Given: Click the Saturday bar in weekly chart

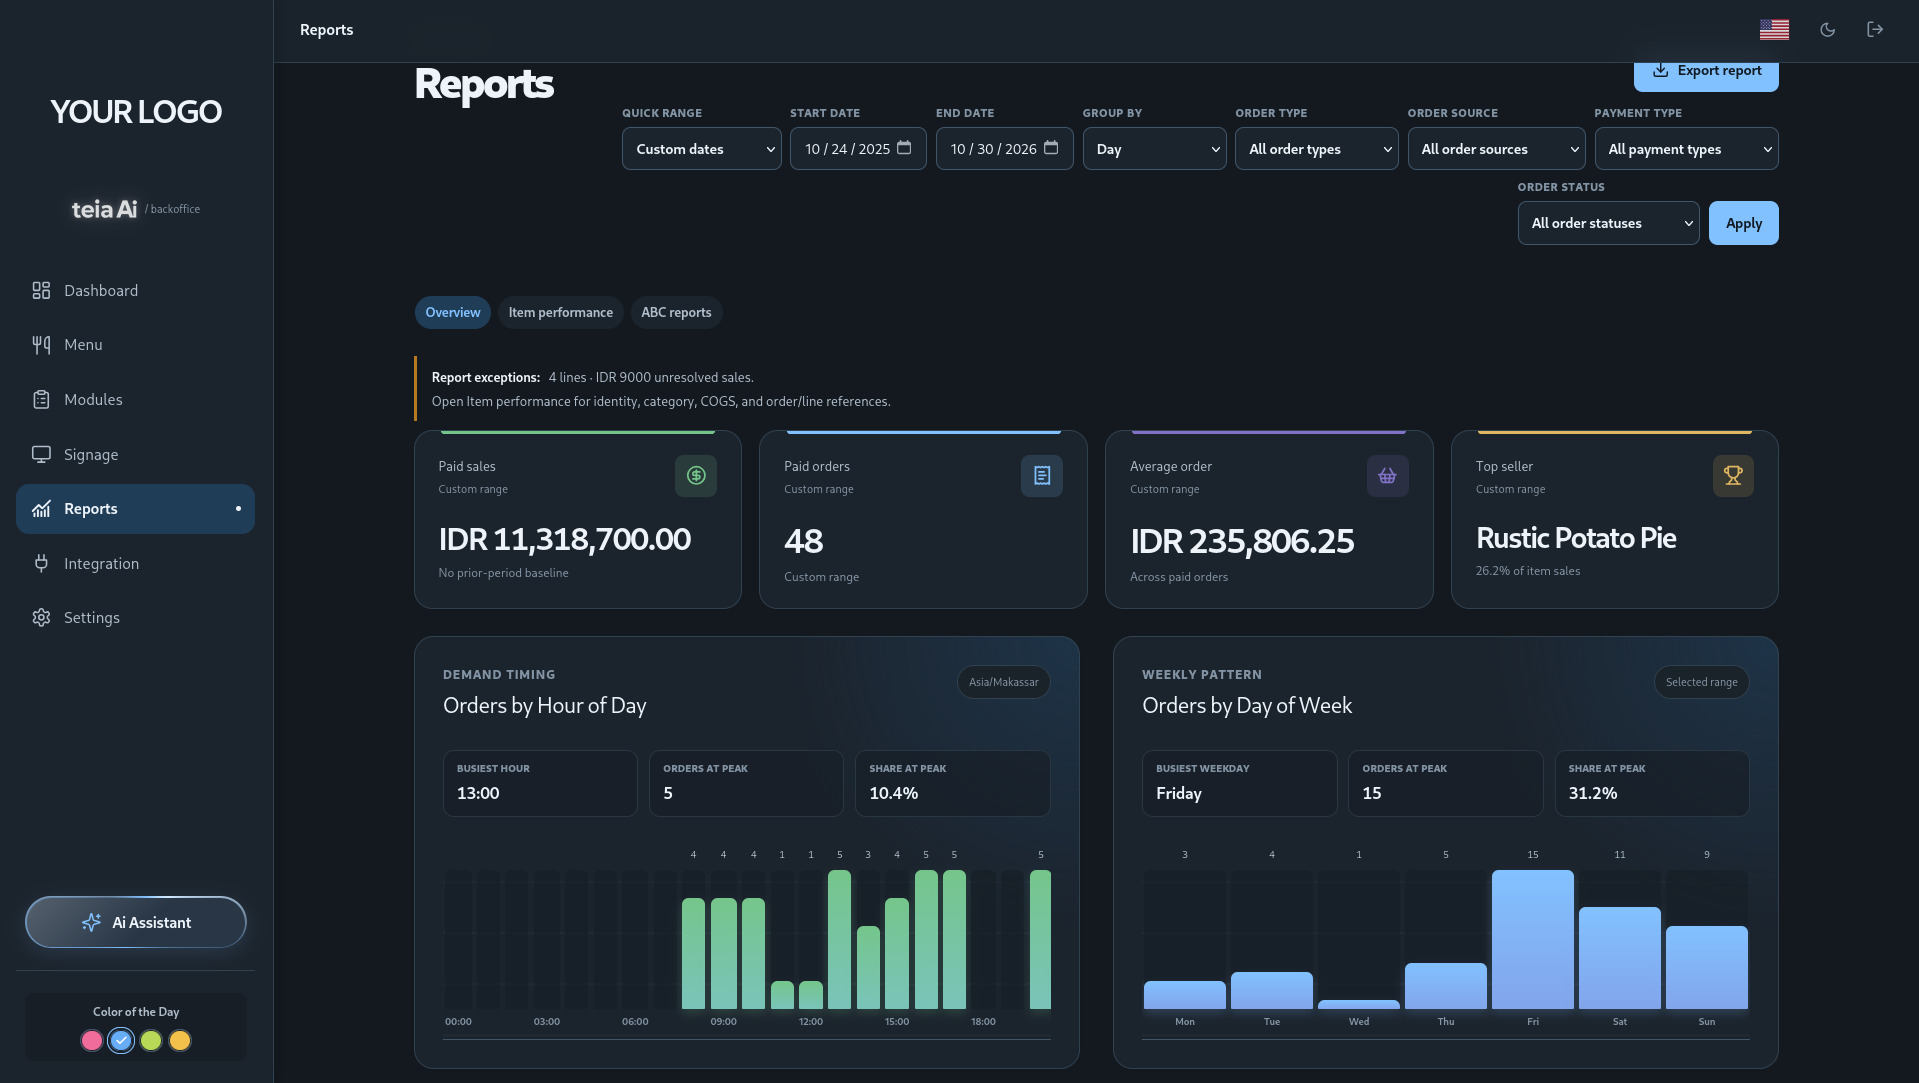Looking at the screenshot, I should [1619, 958].
